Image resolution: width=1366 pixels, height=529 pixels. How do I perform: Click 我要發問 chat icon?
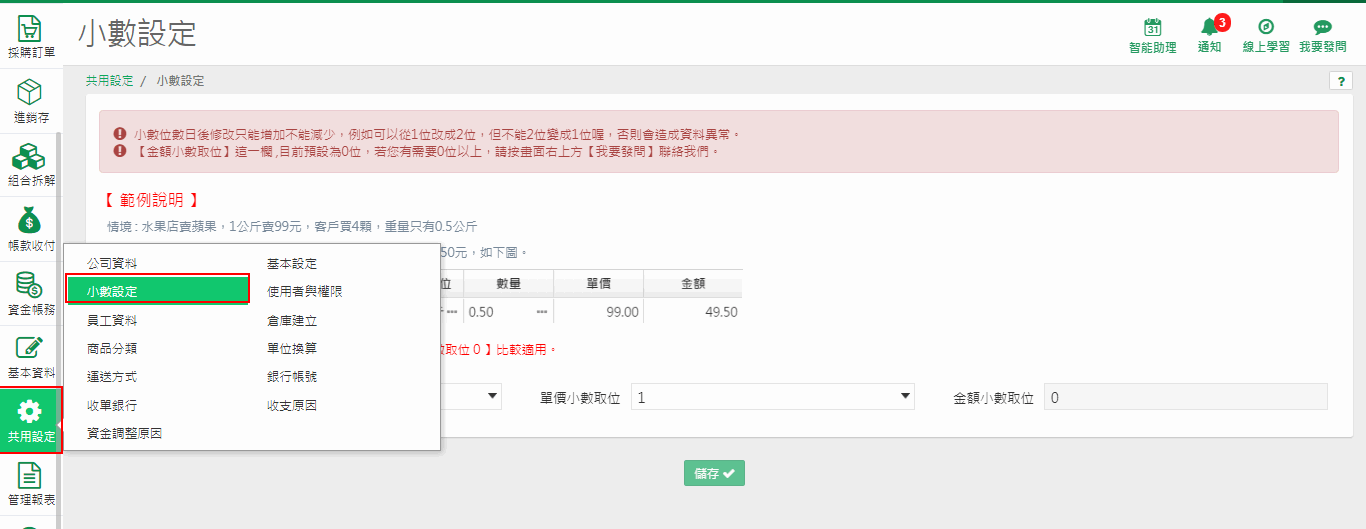click(1322, 35)
